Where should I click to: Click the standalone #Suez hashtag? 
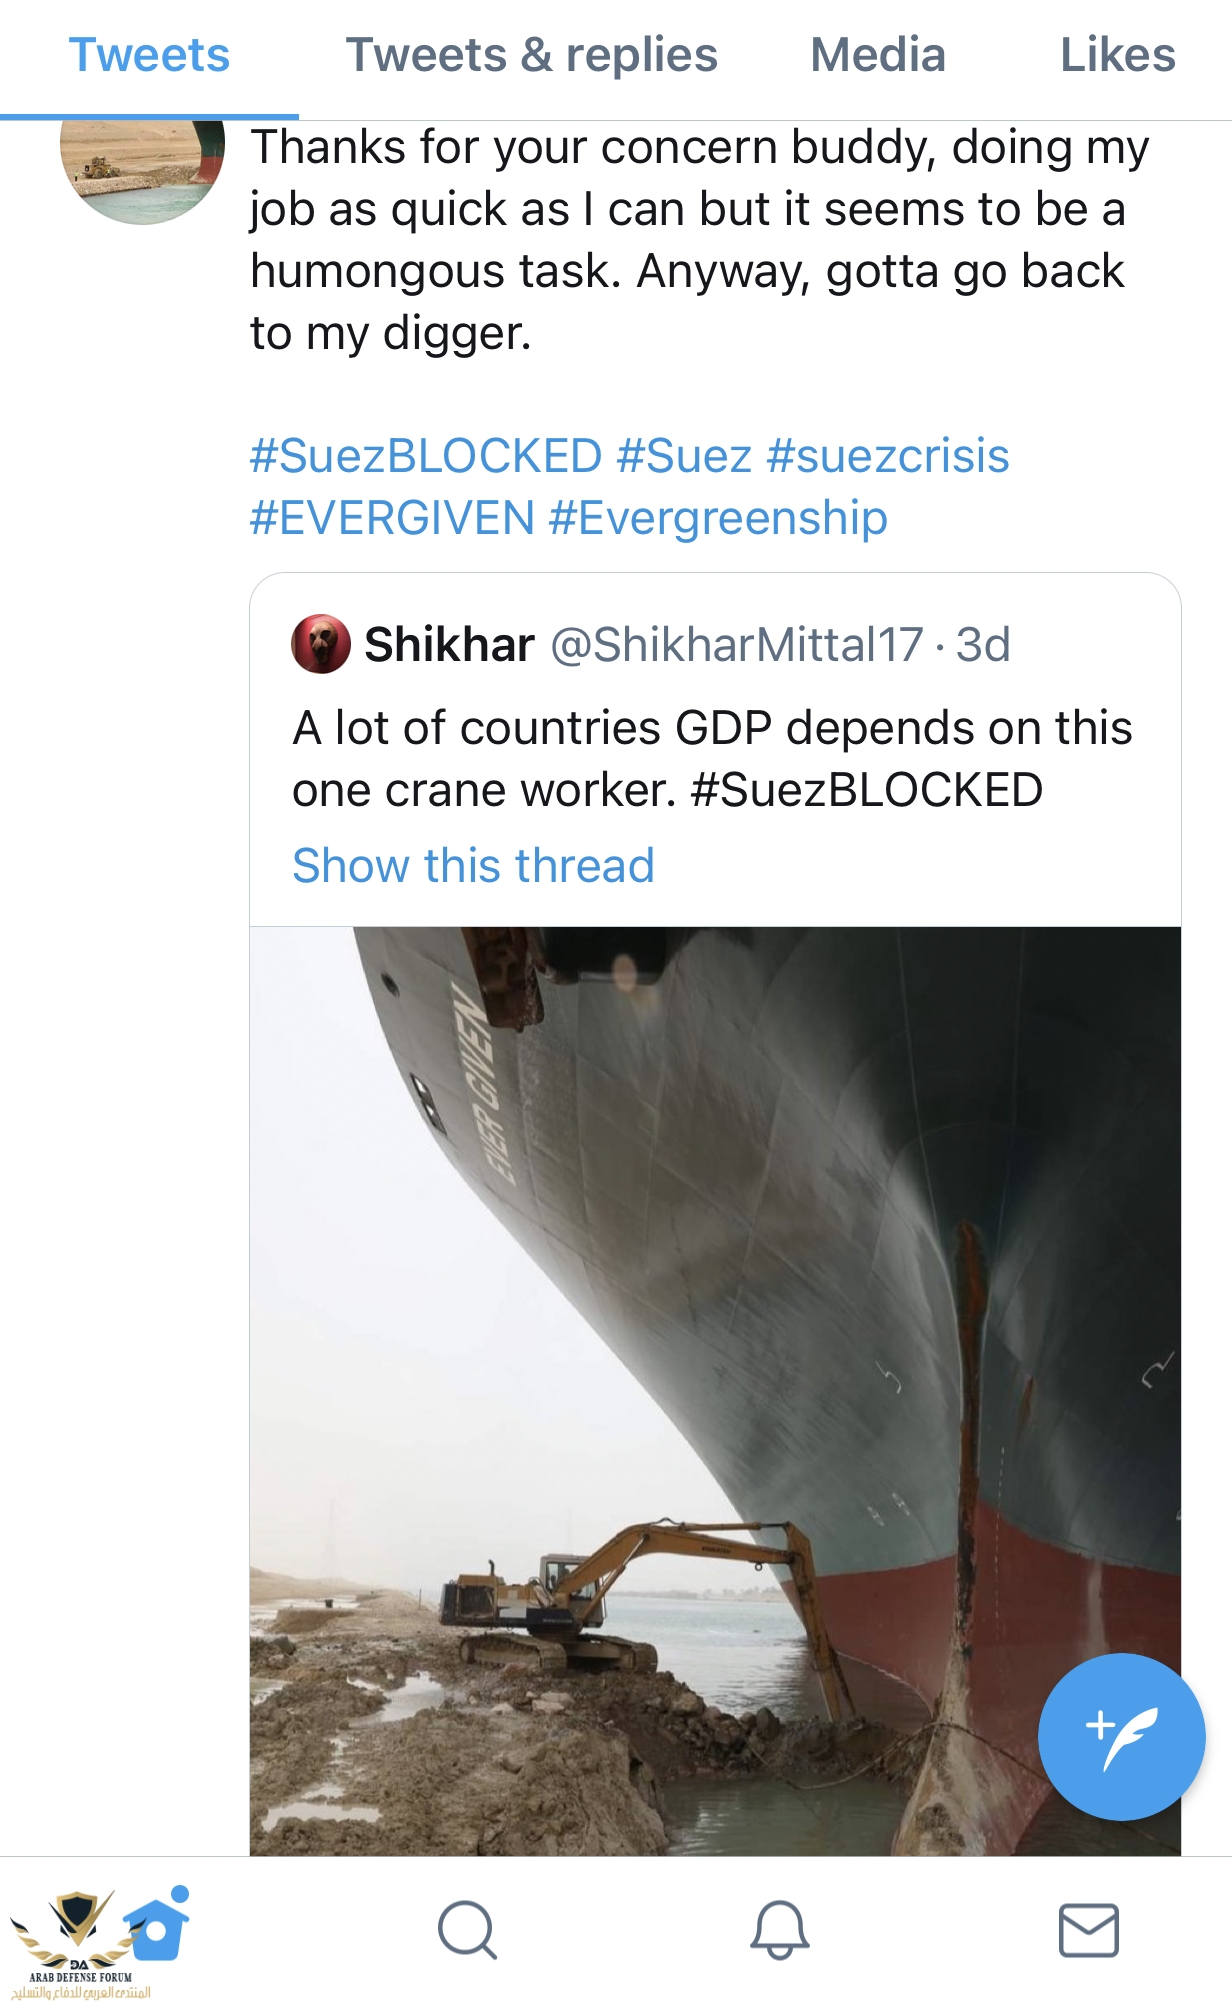pyautogui.click(x=684, y=456)
